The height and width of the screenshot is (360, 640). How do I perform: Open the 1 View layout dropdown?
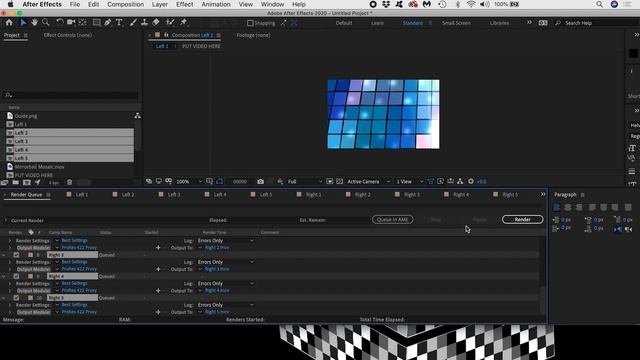409,182
